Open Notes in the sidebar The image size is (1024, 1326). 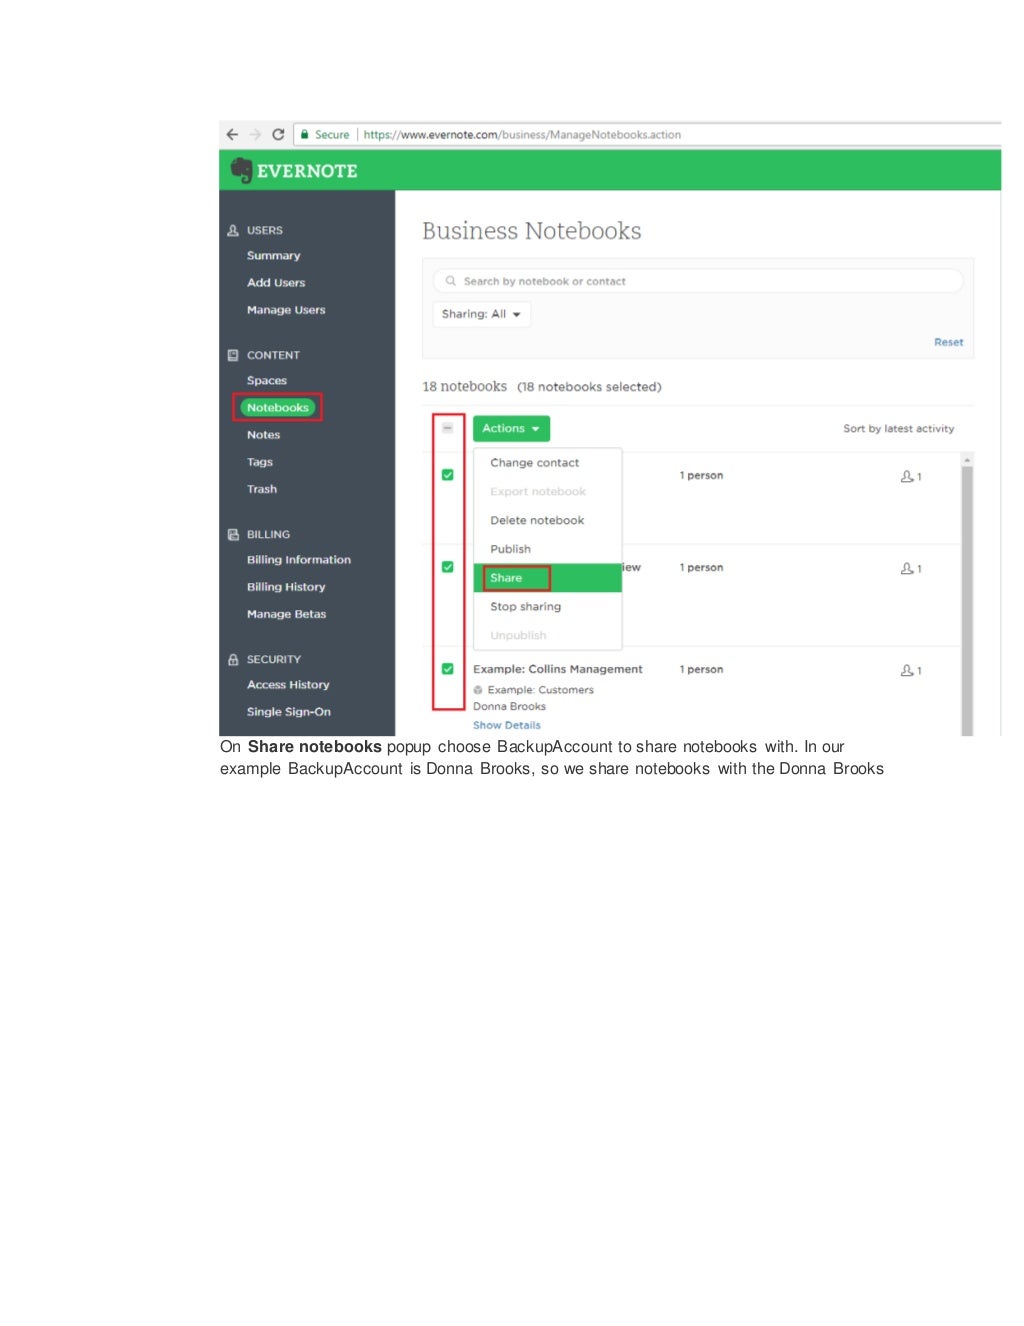coord(263,435)
